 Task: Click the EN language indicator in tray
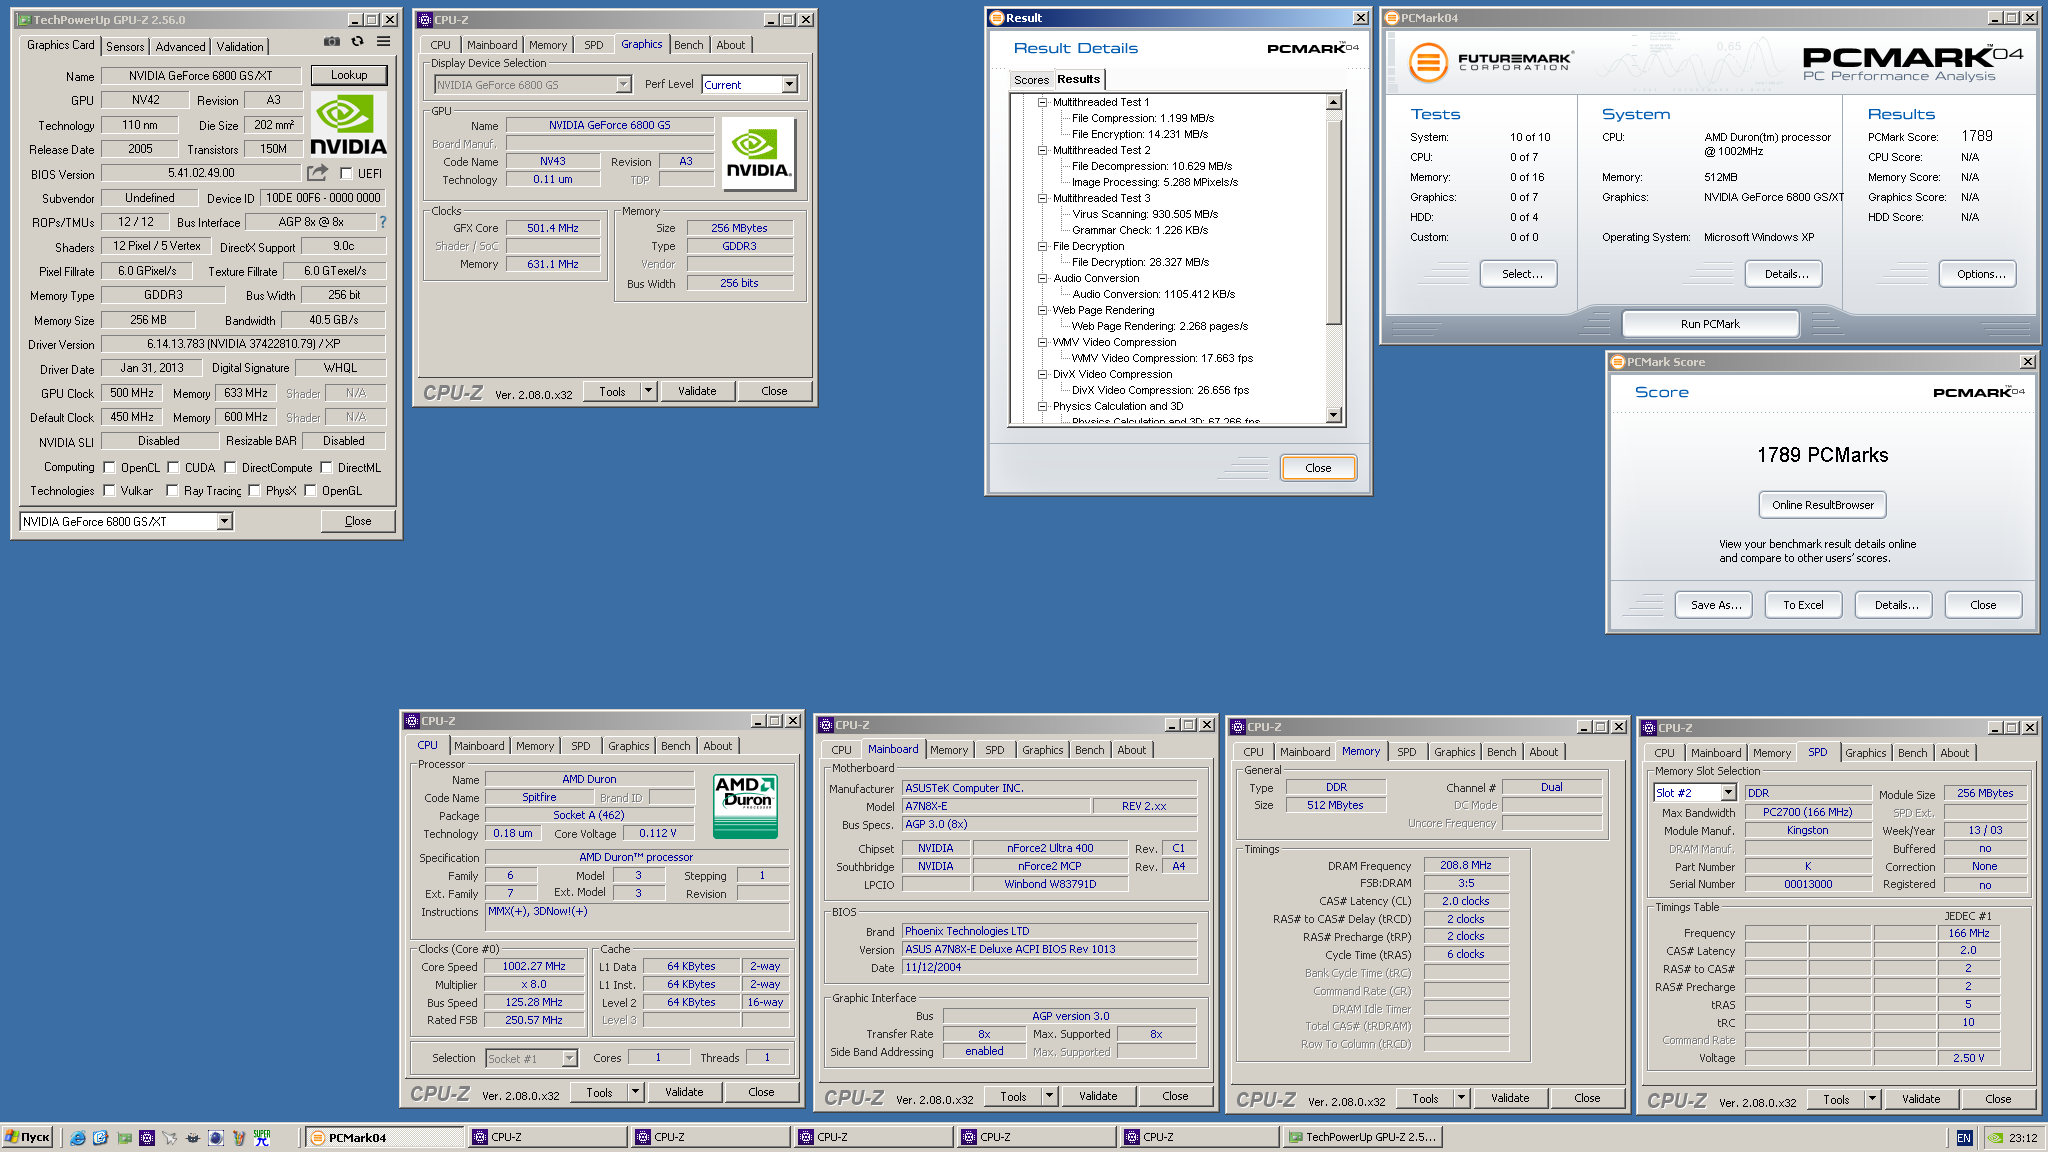pyautogui.click(x=1964, y=1138)
